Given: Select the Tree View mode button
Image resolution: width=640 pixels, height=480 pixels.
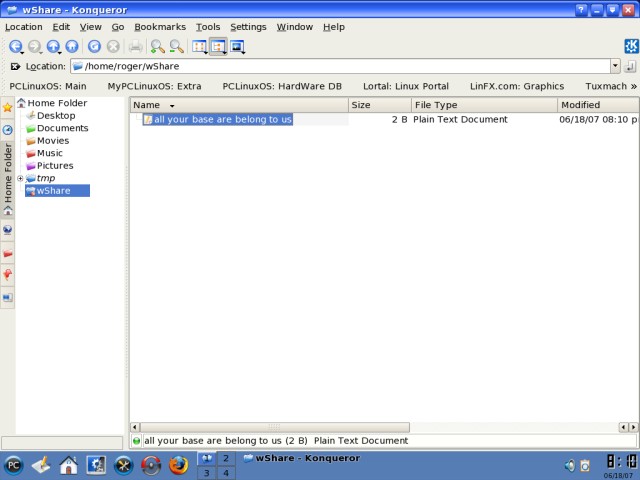Looking at the screenshot, I should point(218,46).
